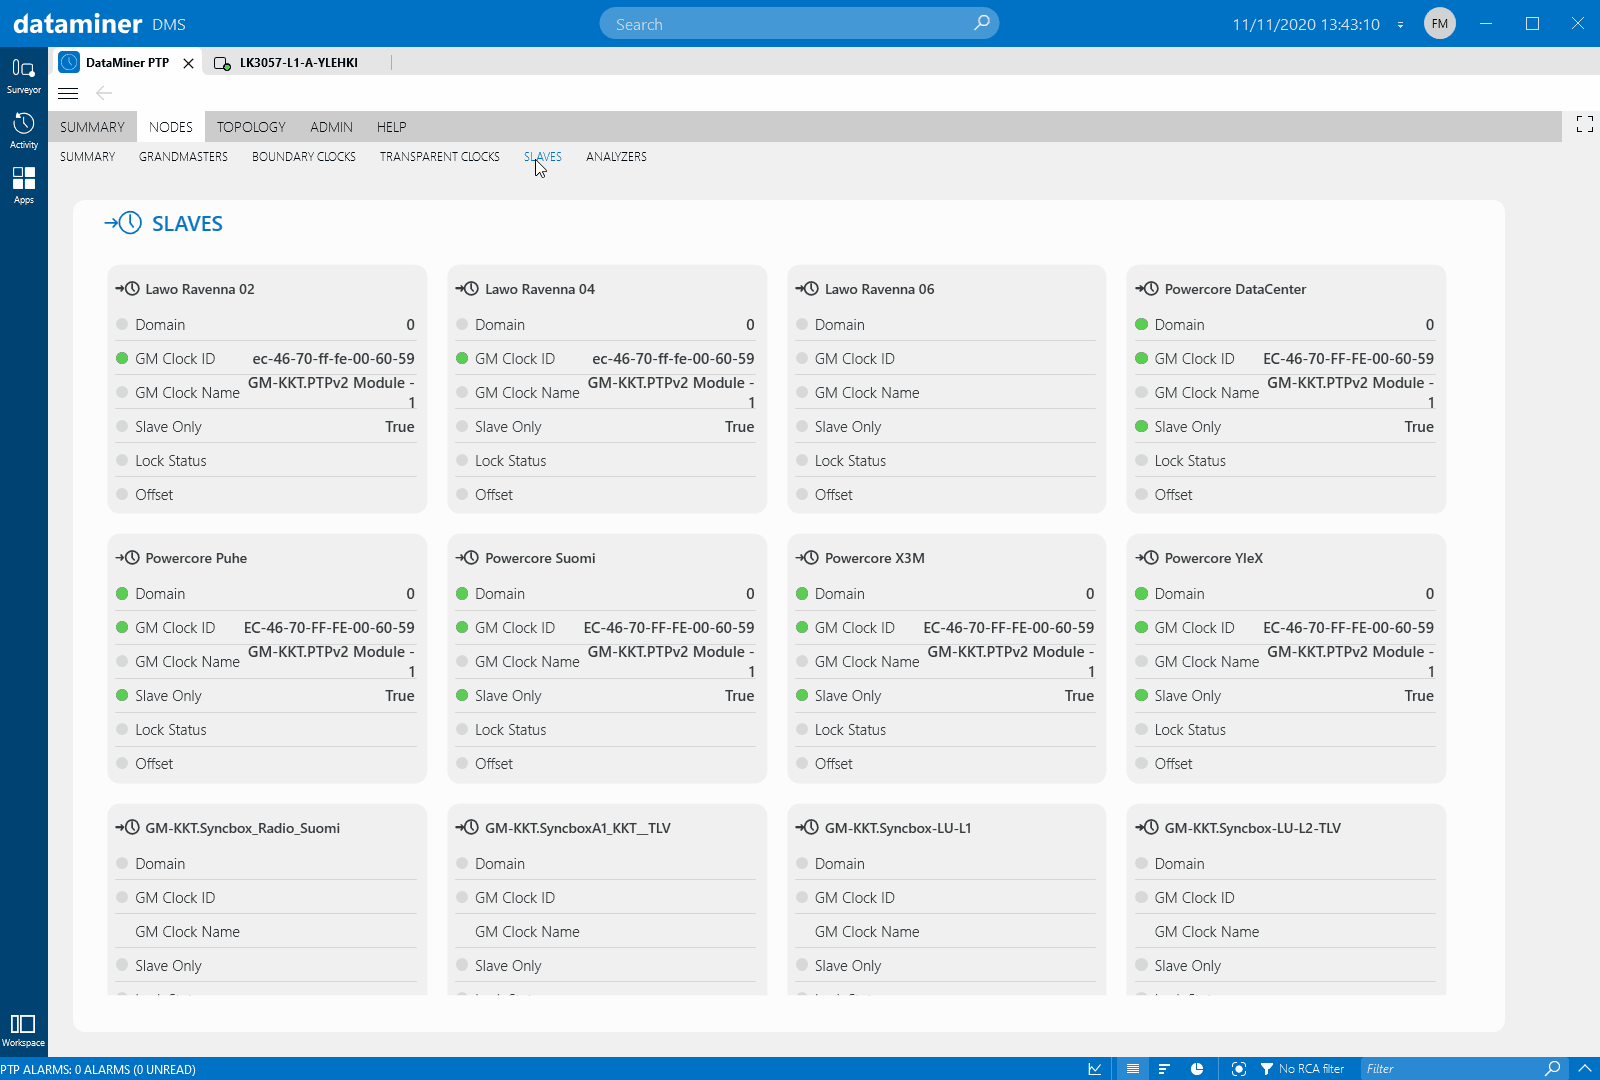Open the SUMMARY sub-tab under NODES
The height and width of the screenshot is (1080, 1600).
pyautogui.click(x=87, y=157)
